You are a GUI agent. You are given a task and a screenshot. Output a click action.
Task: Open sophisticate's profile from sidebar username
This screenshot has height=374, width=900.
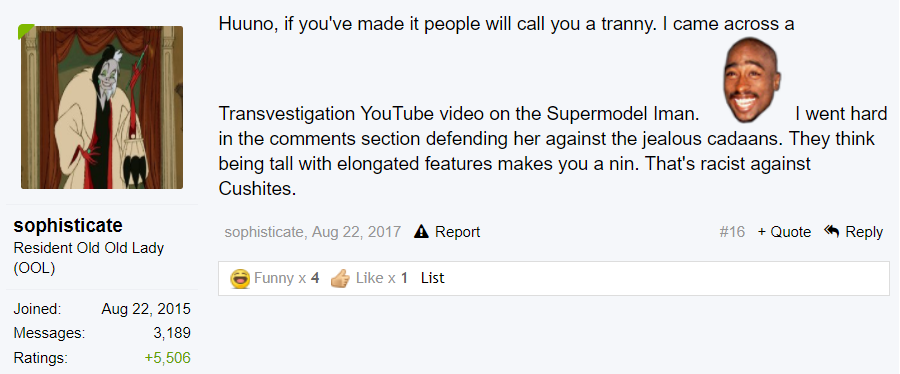pyautogui.click(x=68, y=225)
